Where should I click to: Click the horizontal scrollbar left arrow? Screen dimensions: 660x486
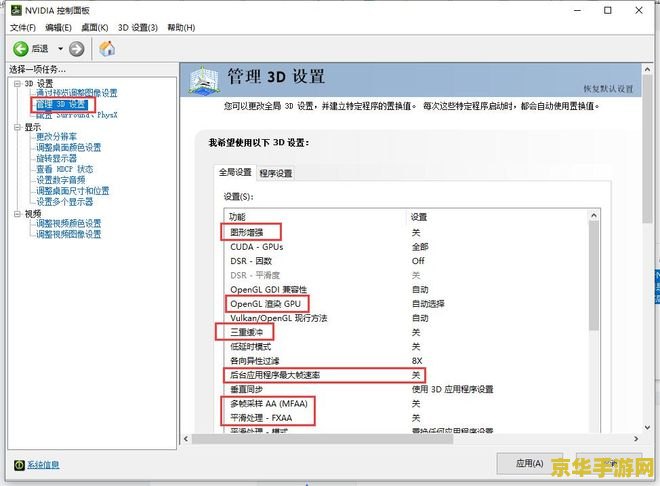[186, 439]
